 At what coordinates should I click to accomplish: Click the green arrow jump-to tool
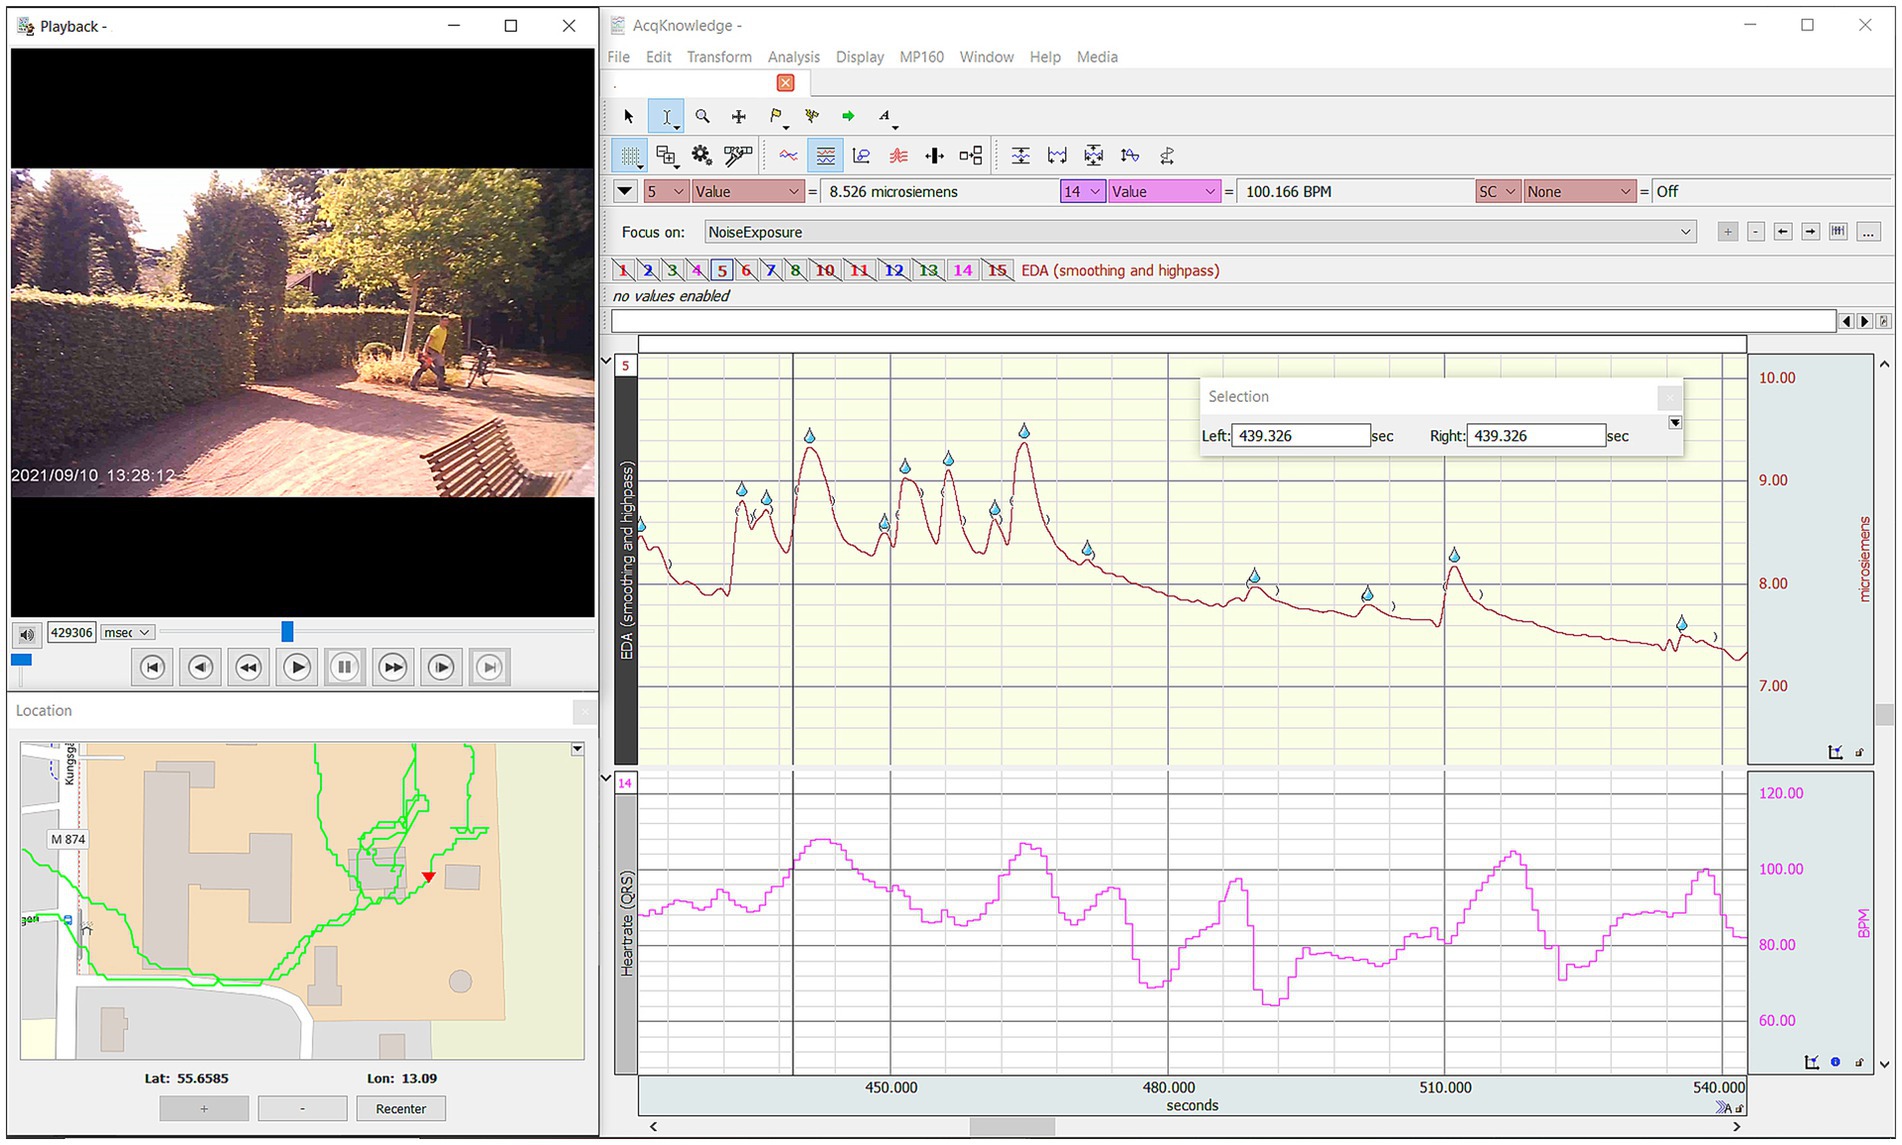coord(848,117)
